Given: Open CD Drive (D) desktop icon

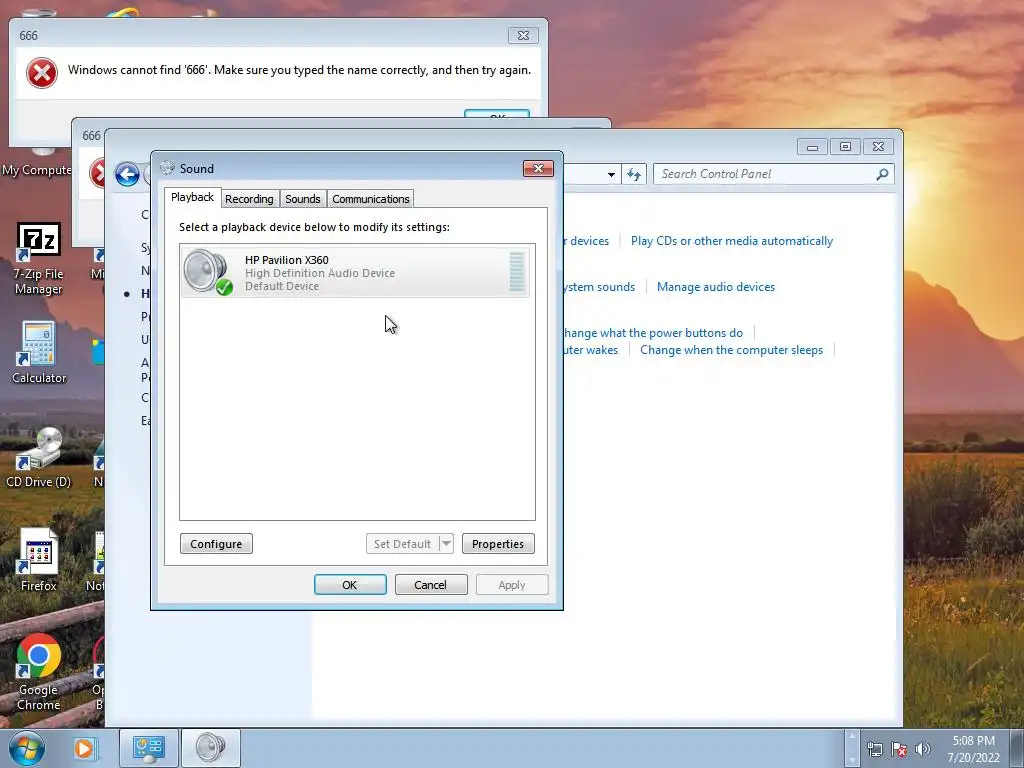Looking at the screenshot, I should [x=39, y=457].
